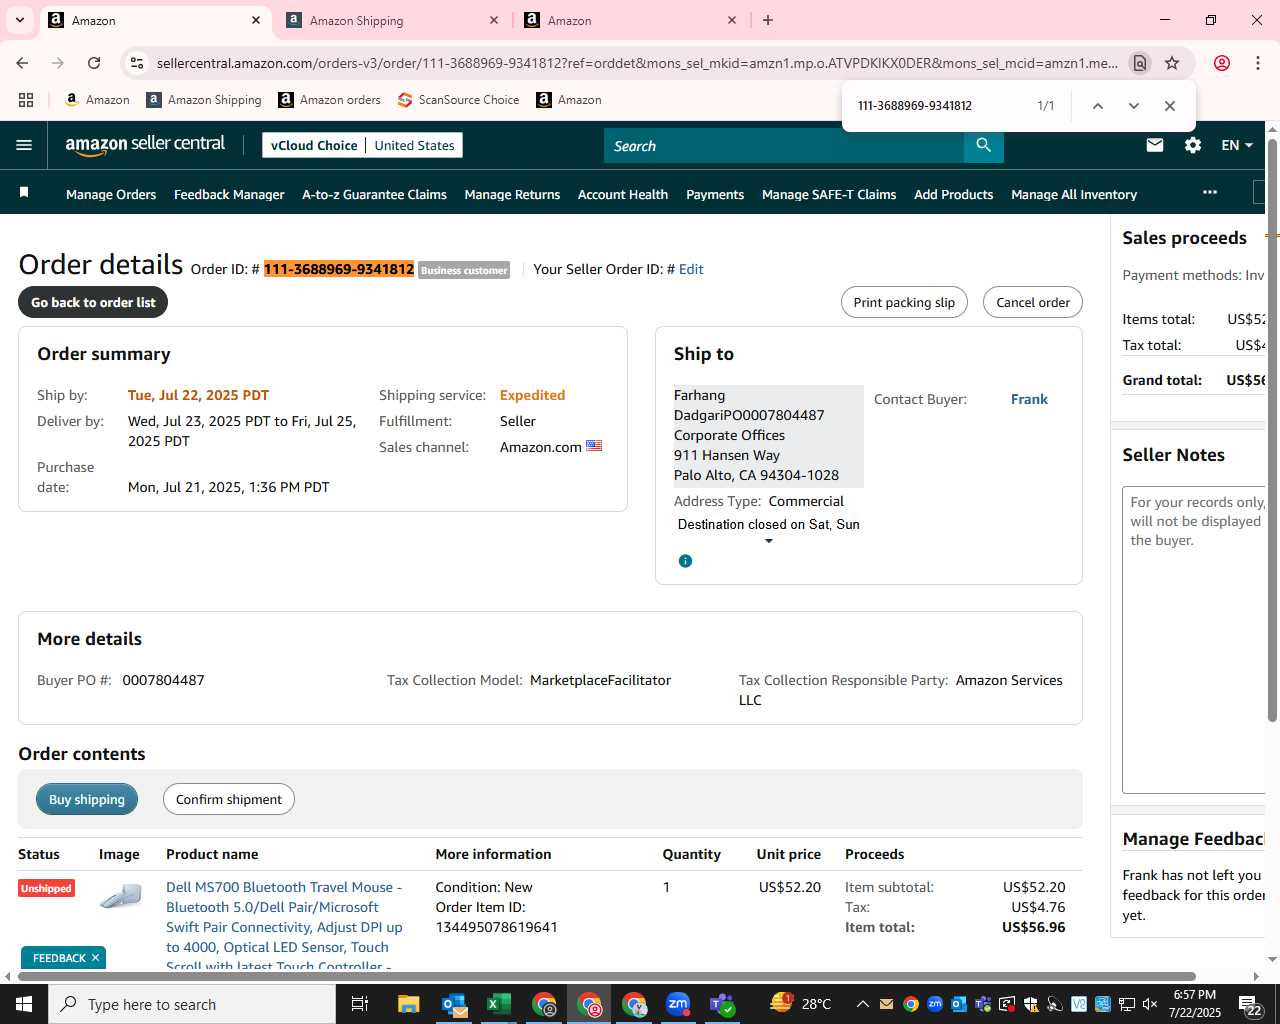Open the Manage Orders menu item

111,194
